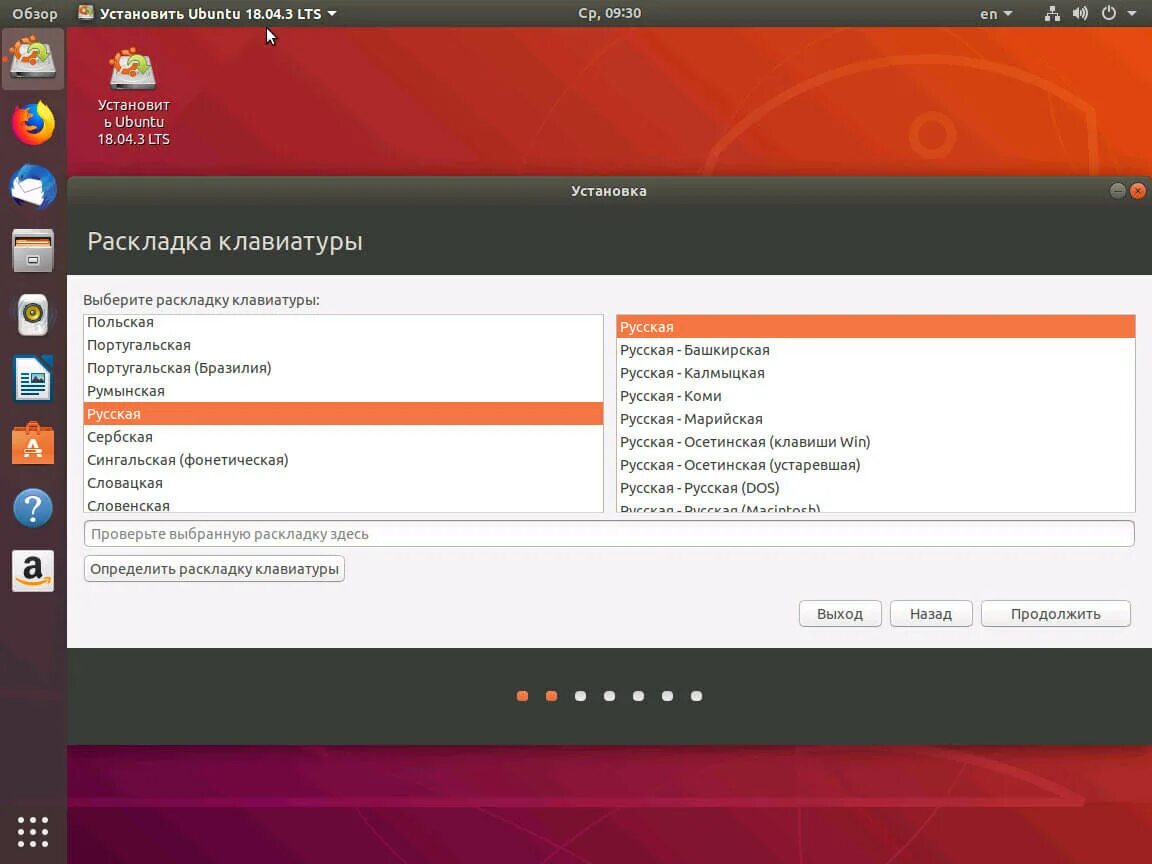
Task: Open Help question mark icon
Action: click(33, 508)
